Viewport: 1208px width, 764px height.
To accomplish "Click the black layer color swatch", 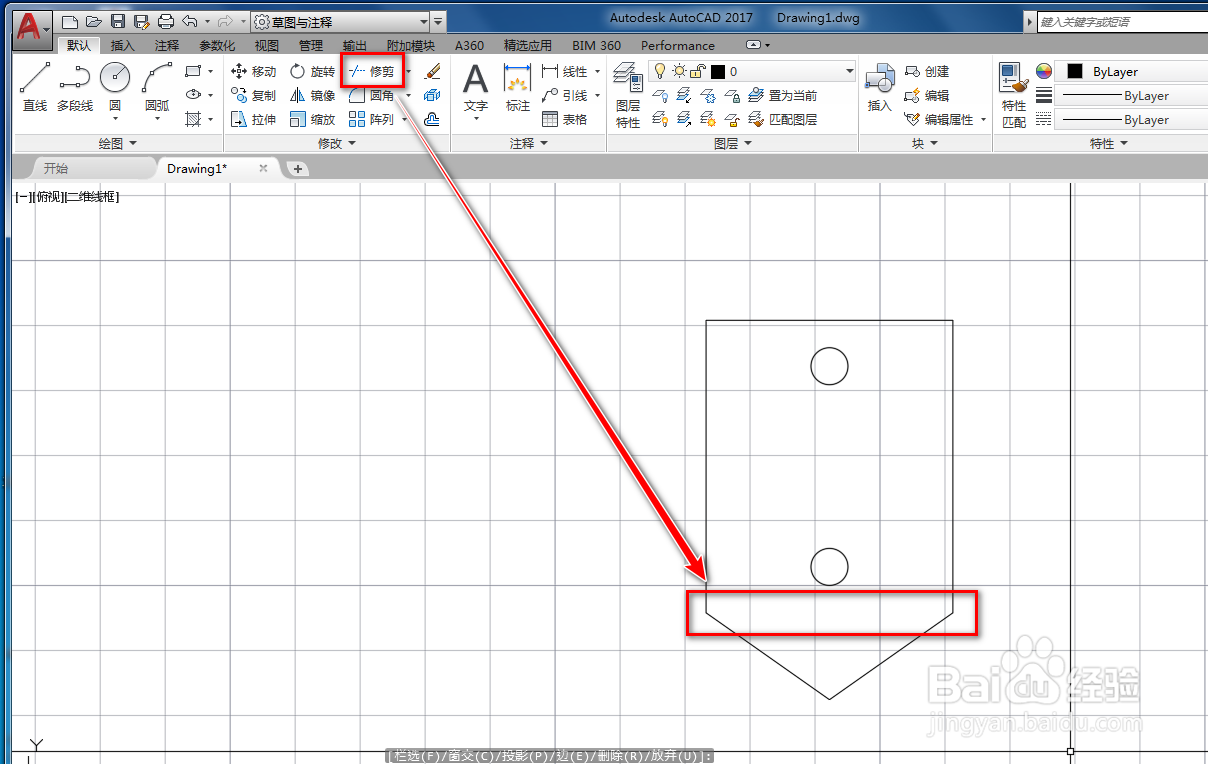I will click(x=718, y=71).
